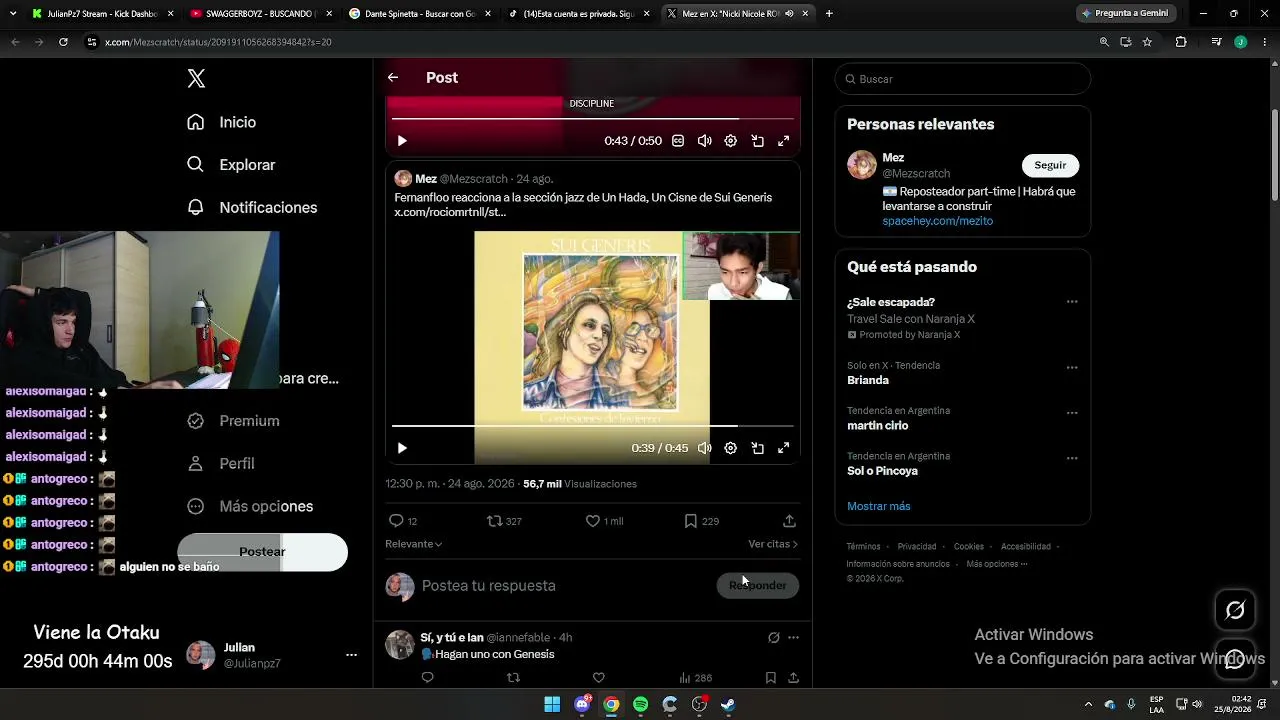The image size is (1280, 720).
Task: Toggle captions on the DISCIPLINE video
Action: [678, 141]
